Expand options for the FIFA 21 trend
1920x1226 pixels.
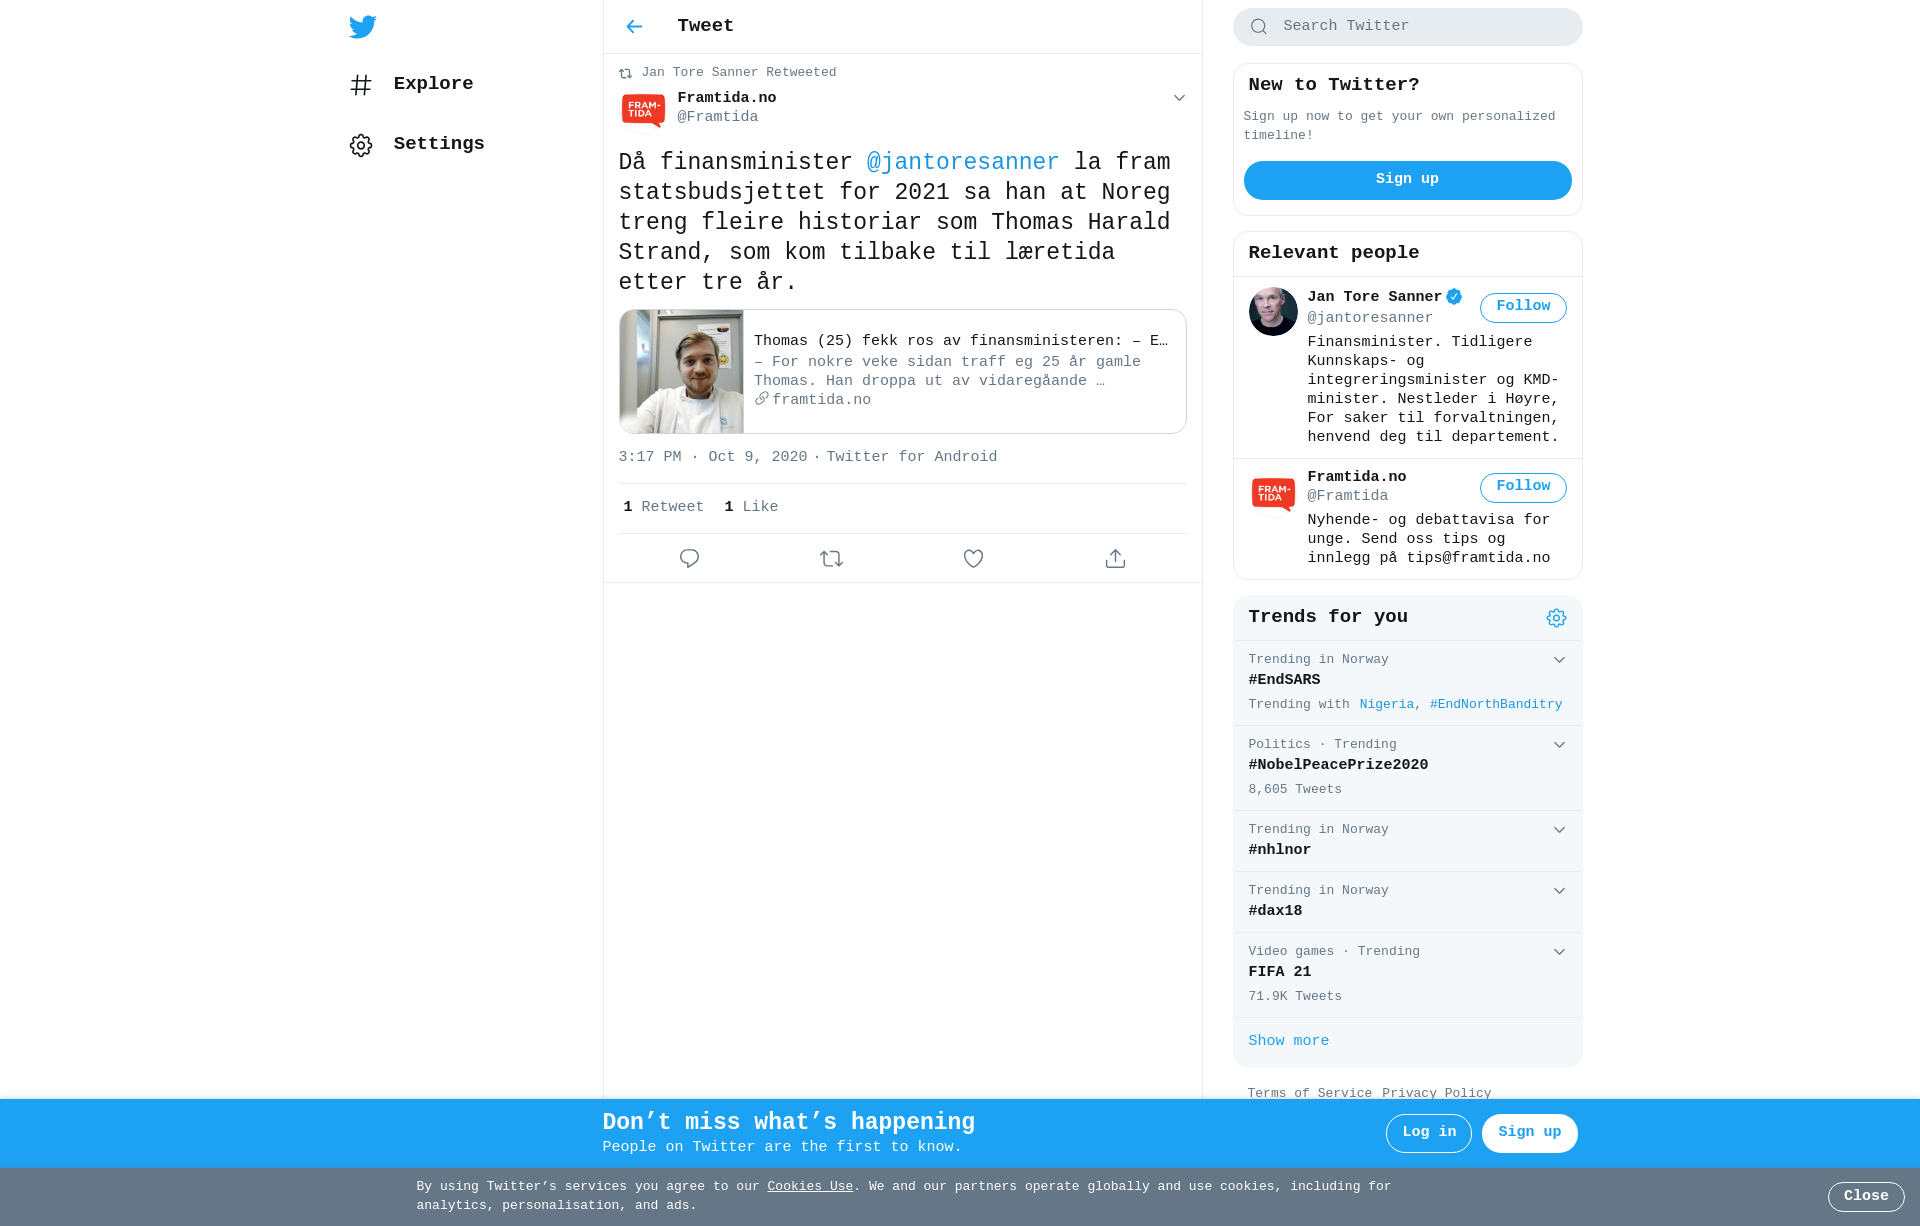coord(1559,952)
